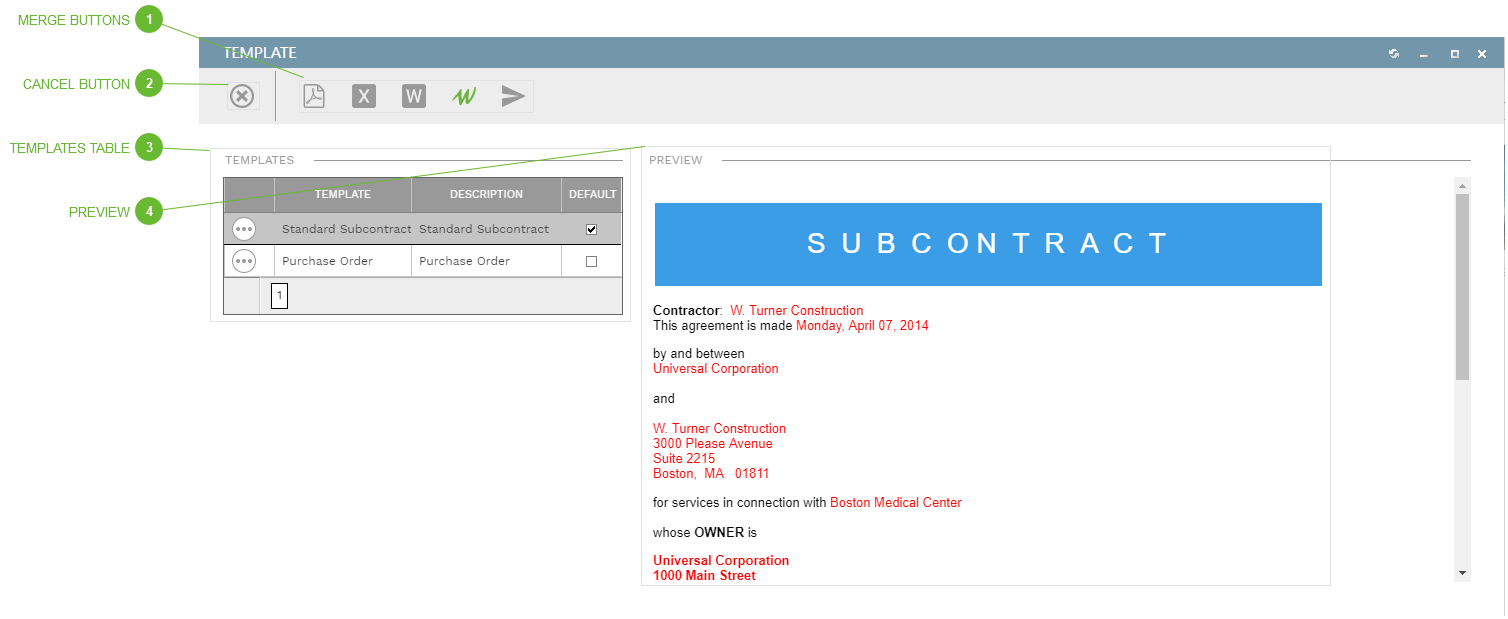Viewport: 1508px width, 619px height.
Task: Click the preview scrollbar down arrow
Action: coord(1462,572)
